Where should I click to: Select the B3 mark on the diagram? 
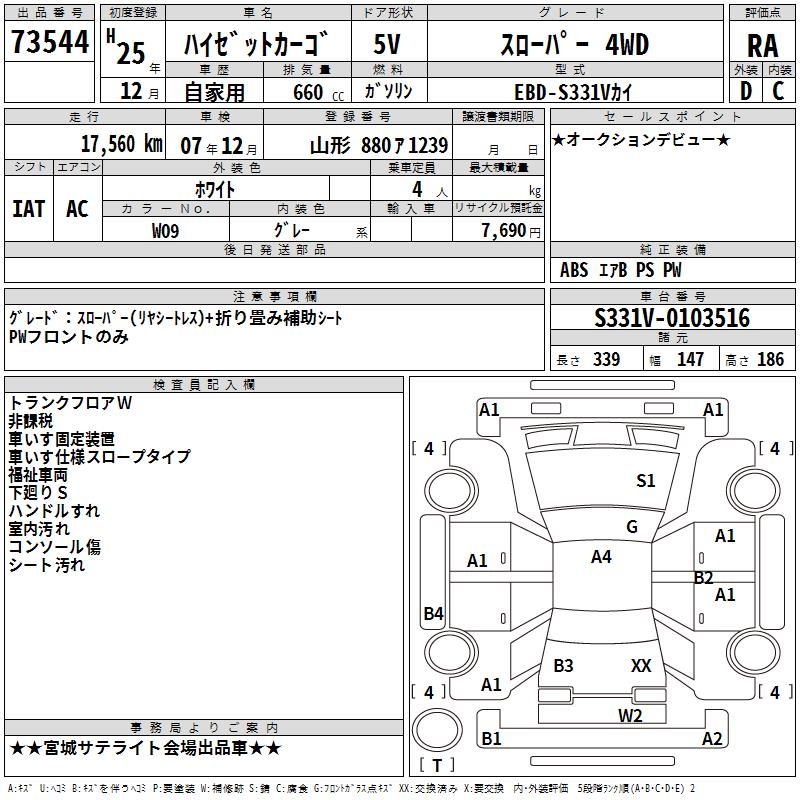point(563,665)
